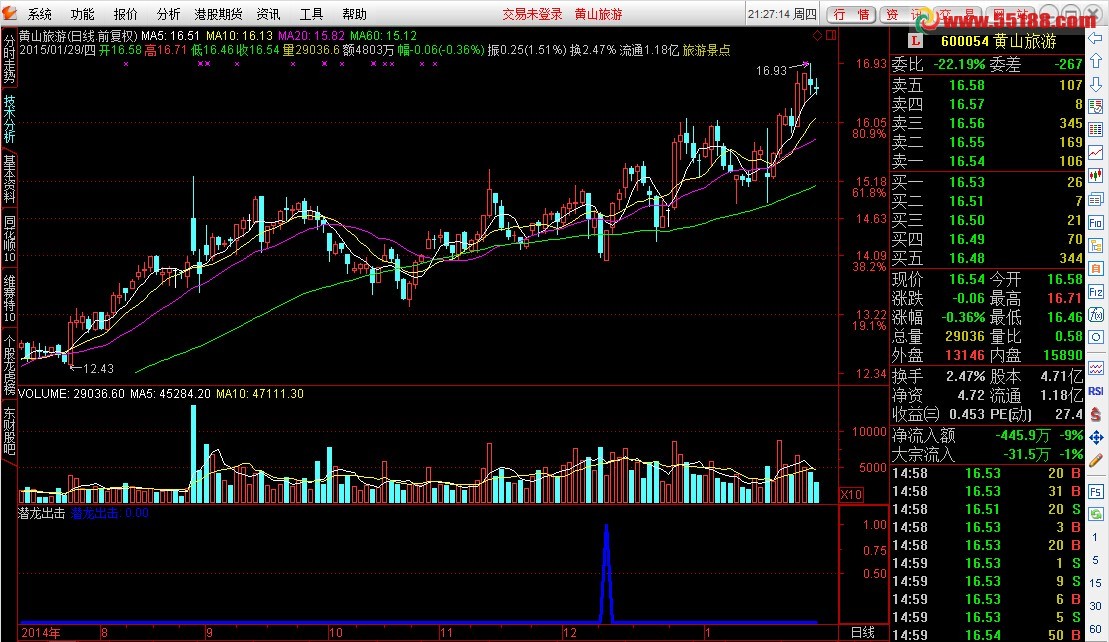Viewport: 1109px width, 642px height.
Task: Open the 功能 menu
Action: [83, 14]
